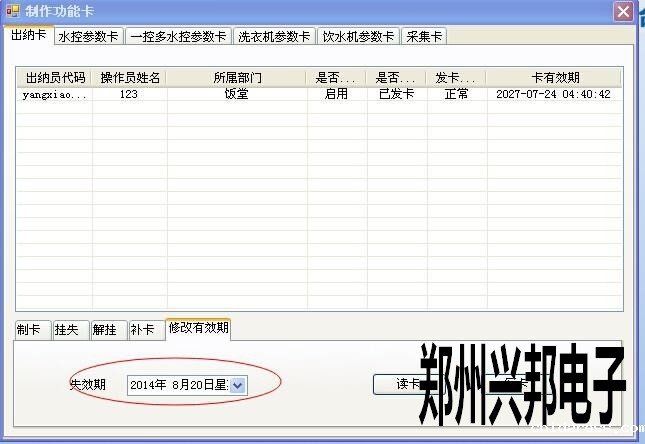Open the 水控参数卡 tab
645x444 pixels.
pos(88,37)
